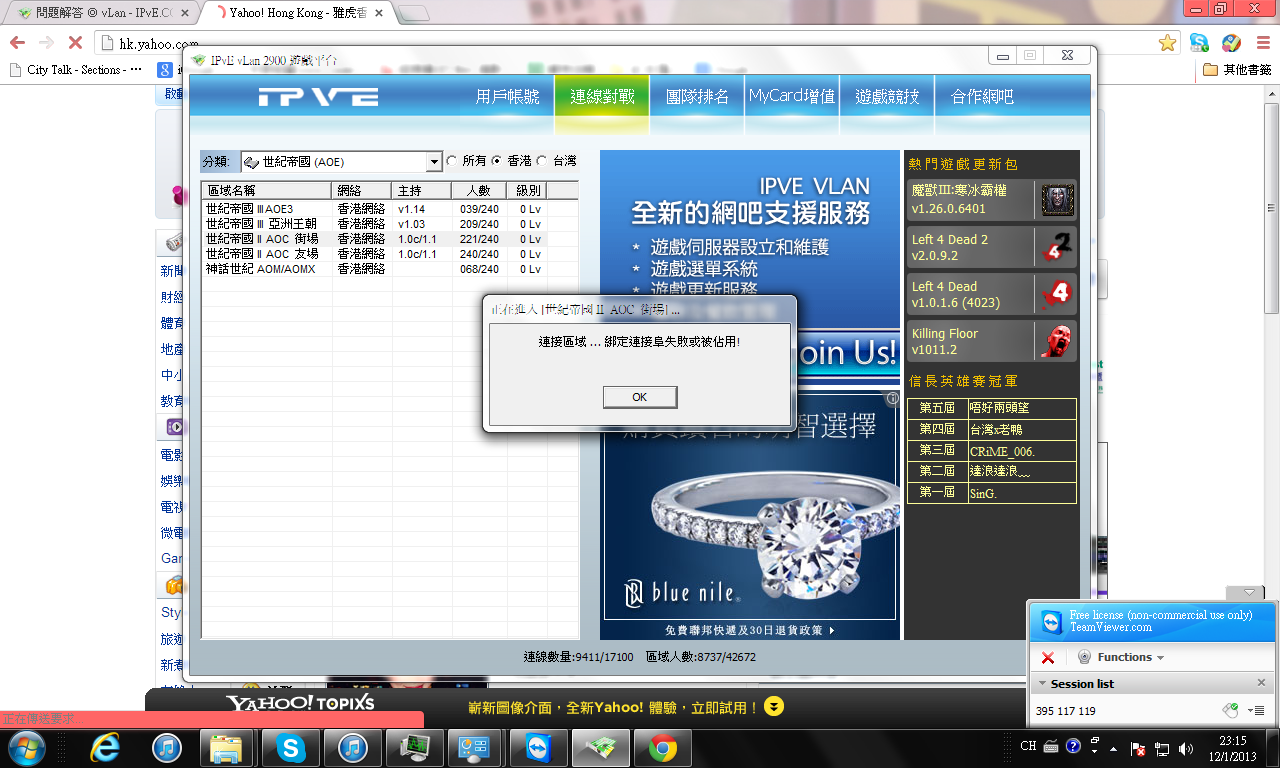
Task: Click champion entry 唔好兩頭望
Action: (x=1022, y=408)
